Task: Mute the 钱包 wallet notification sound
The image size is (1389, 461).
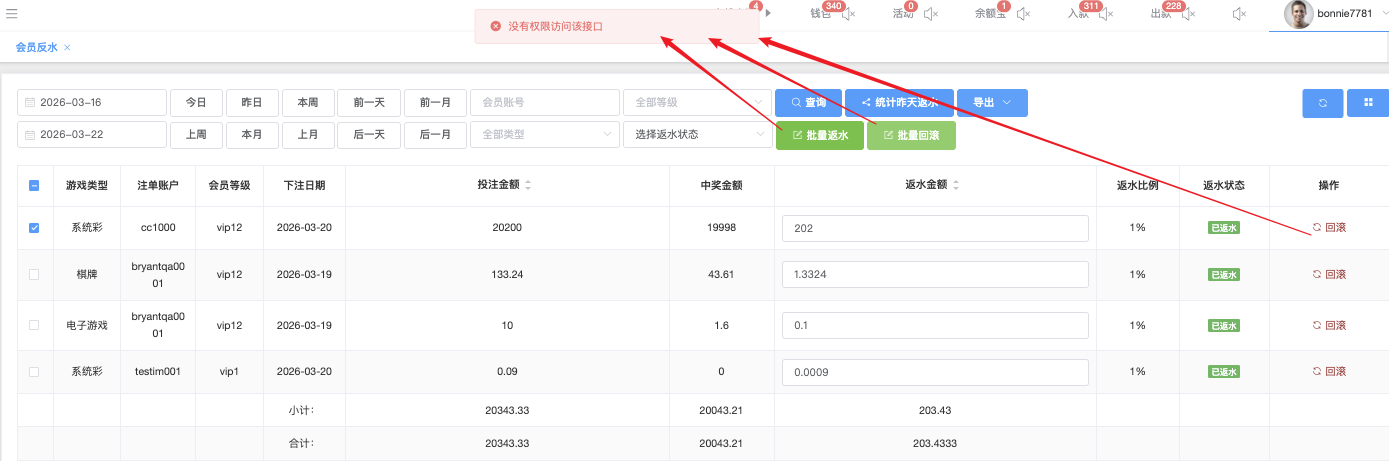Action: click(x=848, y=14)
